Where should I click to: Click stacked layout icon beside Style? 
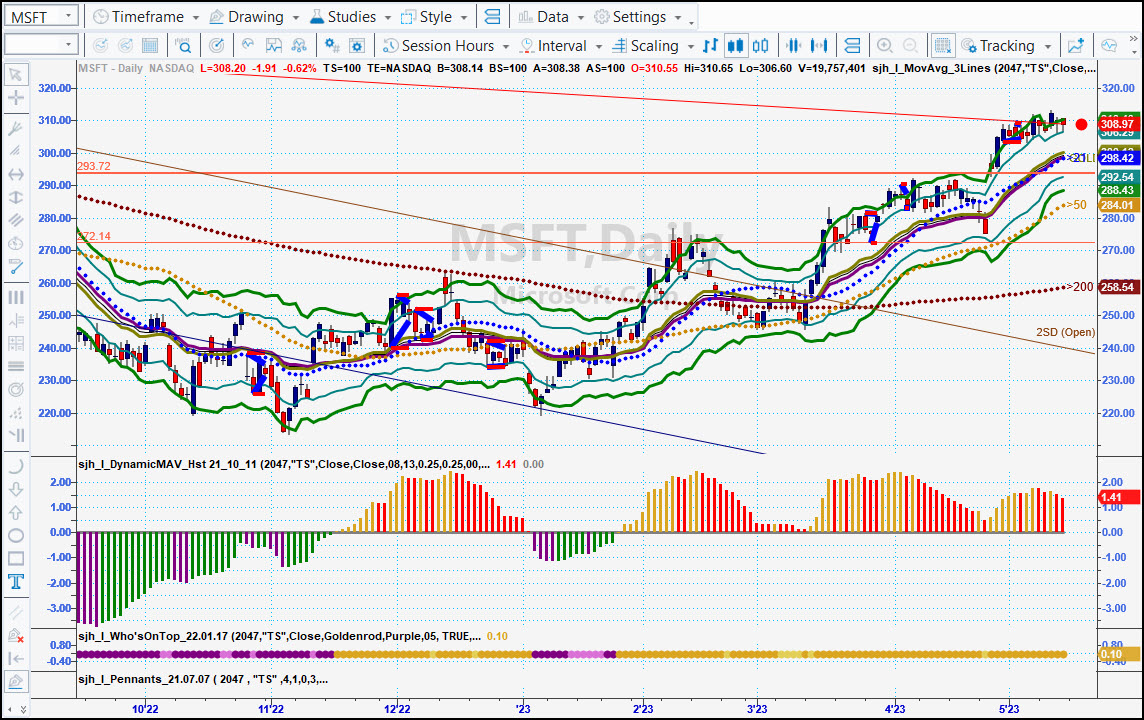pyautogui.click(x=492, y=17)
